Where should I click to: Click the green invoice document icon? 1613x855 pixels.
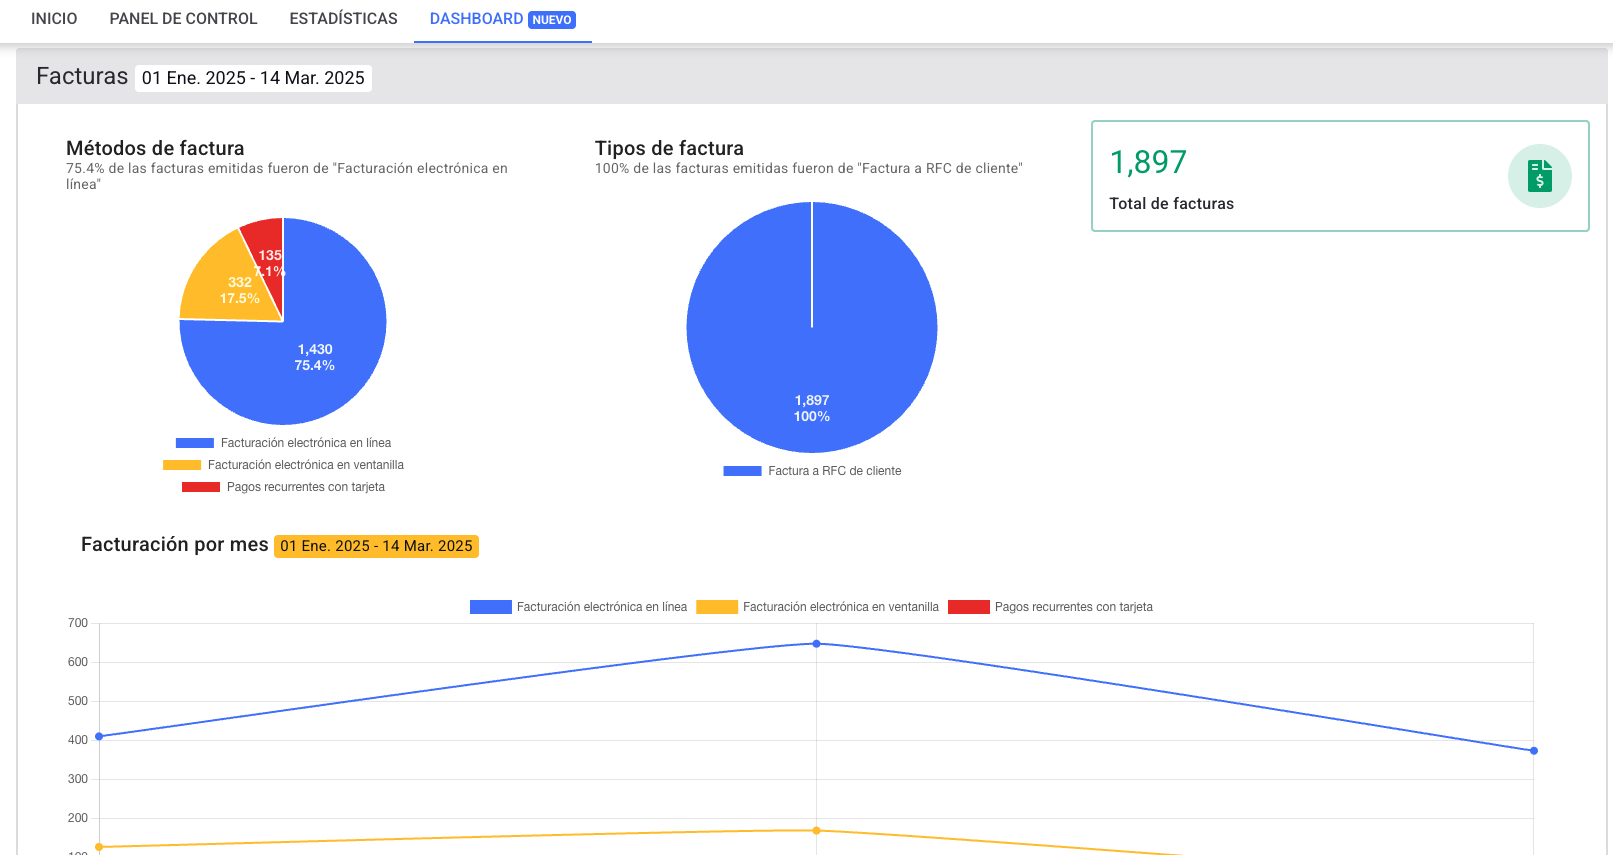tap(1539, 176)
